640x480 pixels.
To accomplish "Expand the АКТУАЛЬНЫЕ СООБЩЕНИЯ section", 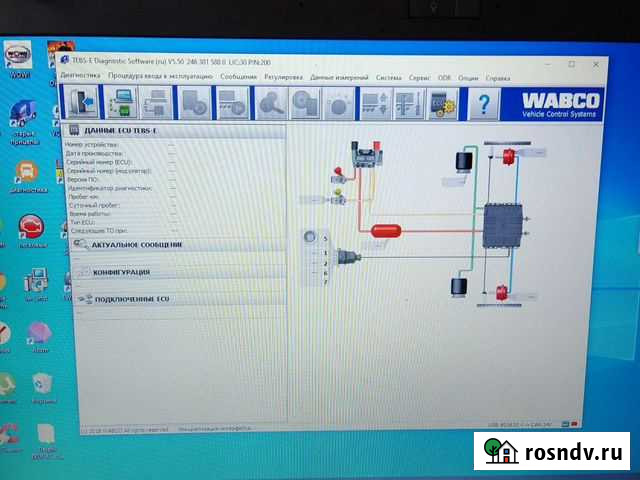I will [178, 245].
